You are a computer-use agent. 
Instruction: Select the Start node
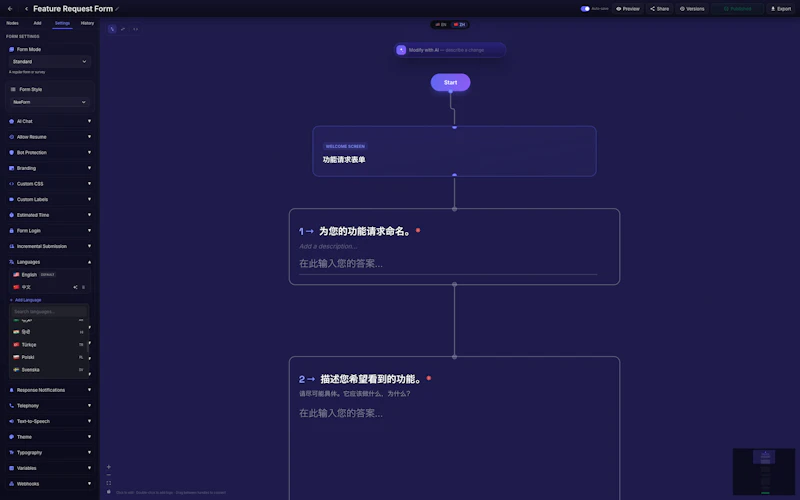click(x=451, y=82)
